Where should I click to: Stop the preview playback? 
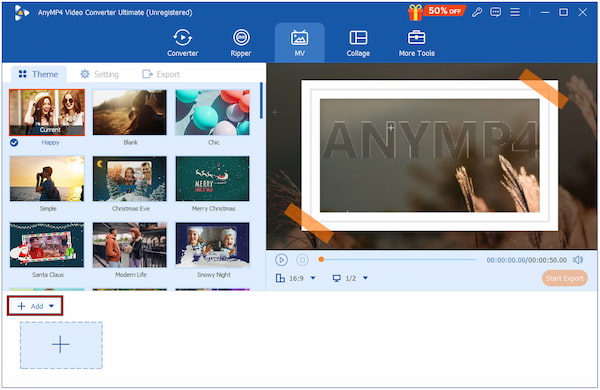[x=302, y=260]
